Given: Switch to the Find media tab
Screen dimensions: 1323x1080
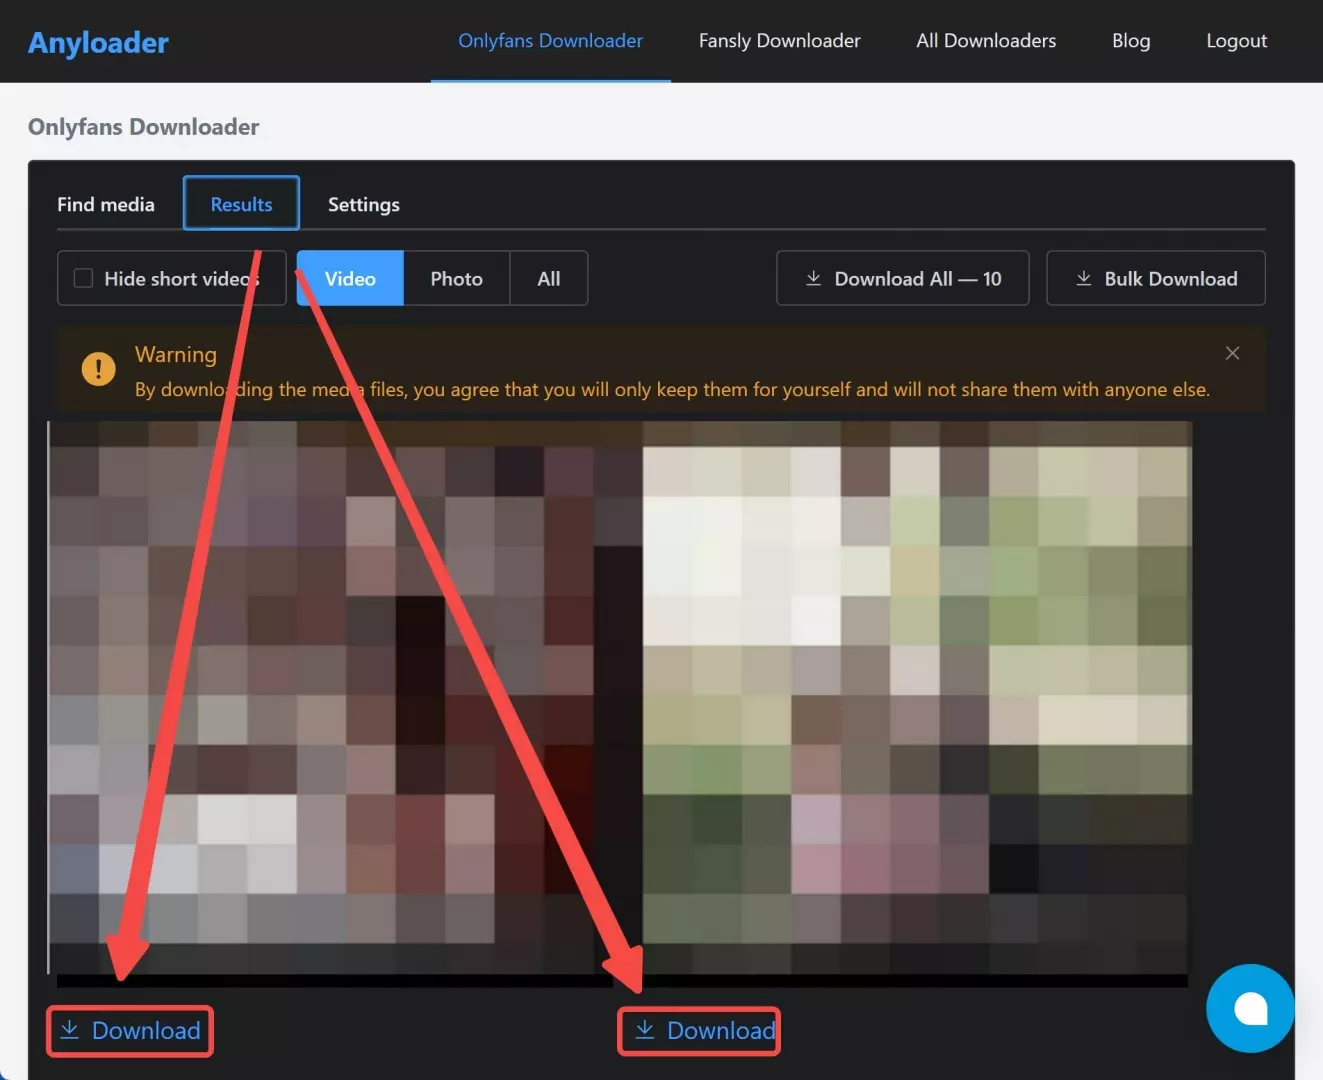Looking at the screenshot, I should click(x=106, y=204).
